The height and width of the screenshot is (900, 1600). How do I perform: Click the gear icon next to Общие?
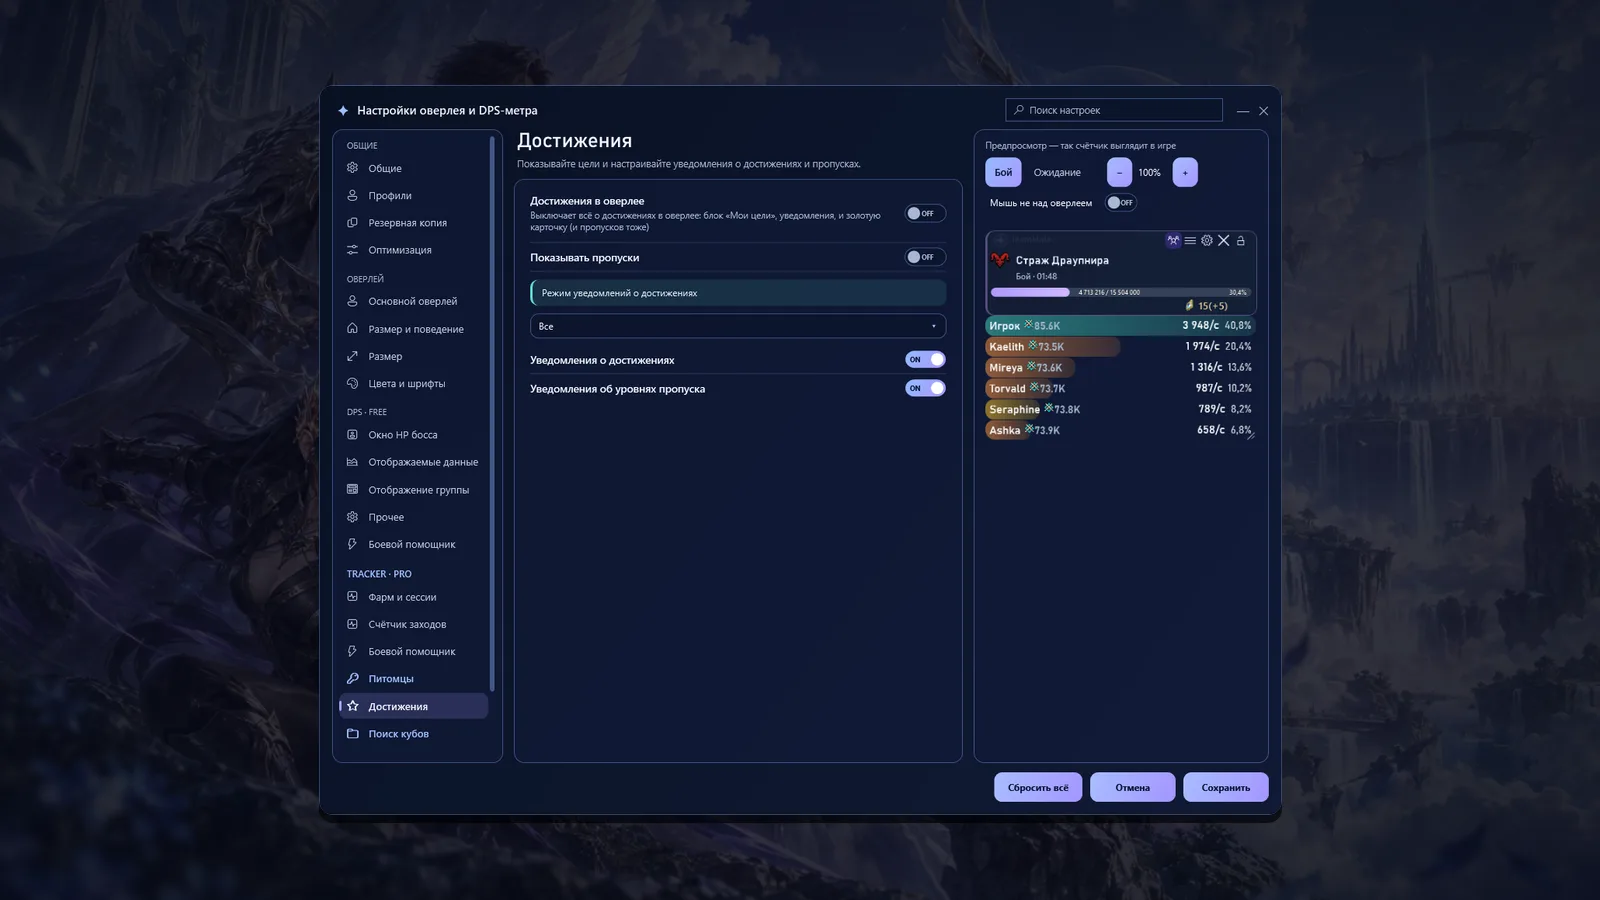[352, 168]
